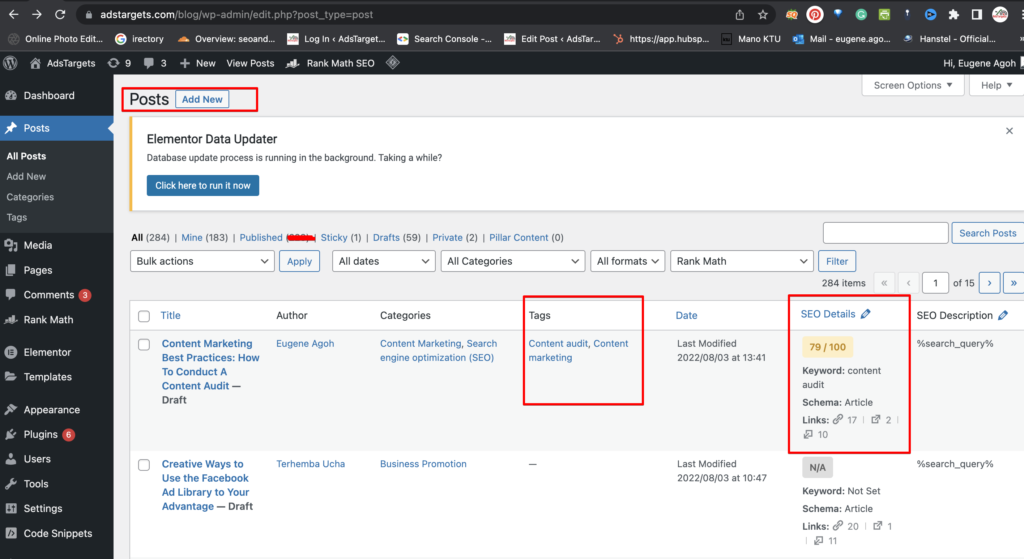Open the All dates dropdown
Image resolution: width=1024 pixels, height=559 pixels.
(383, 261)
